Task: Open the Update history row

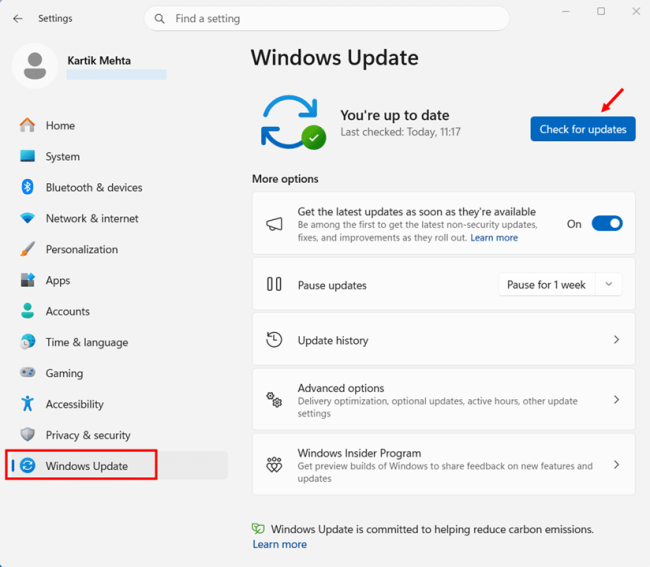Action: point(444,339)
